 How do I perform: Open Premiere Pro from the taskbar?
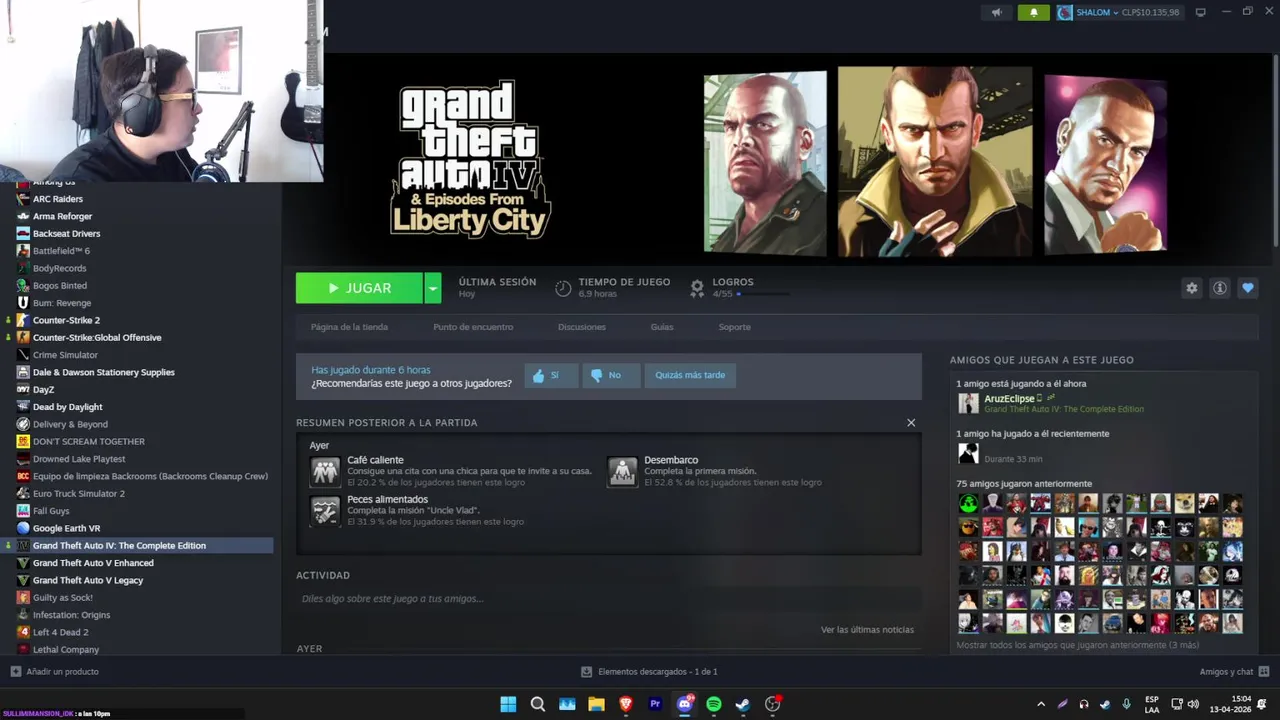[655, 704]
